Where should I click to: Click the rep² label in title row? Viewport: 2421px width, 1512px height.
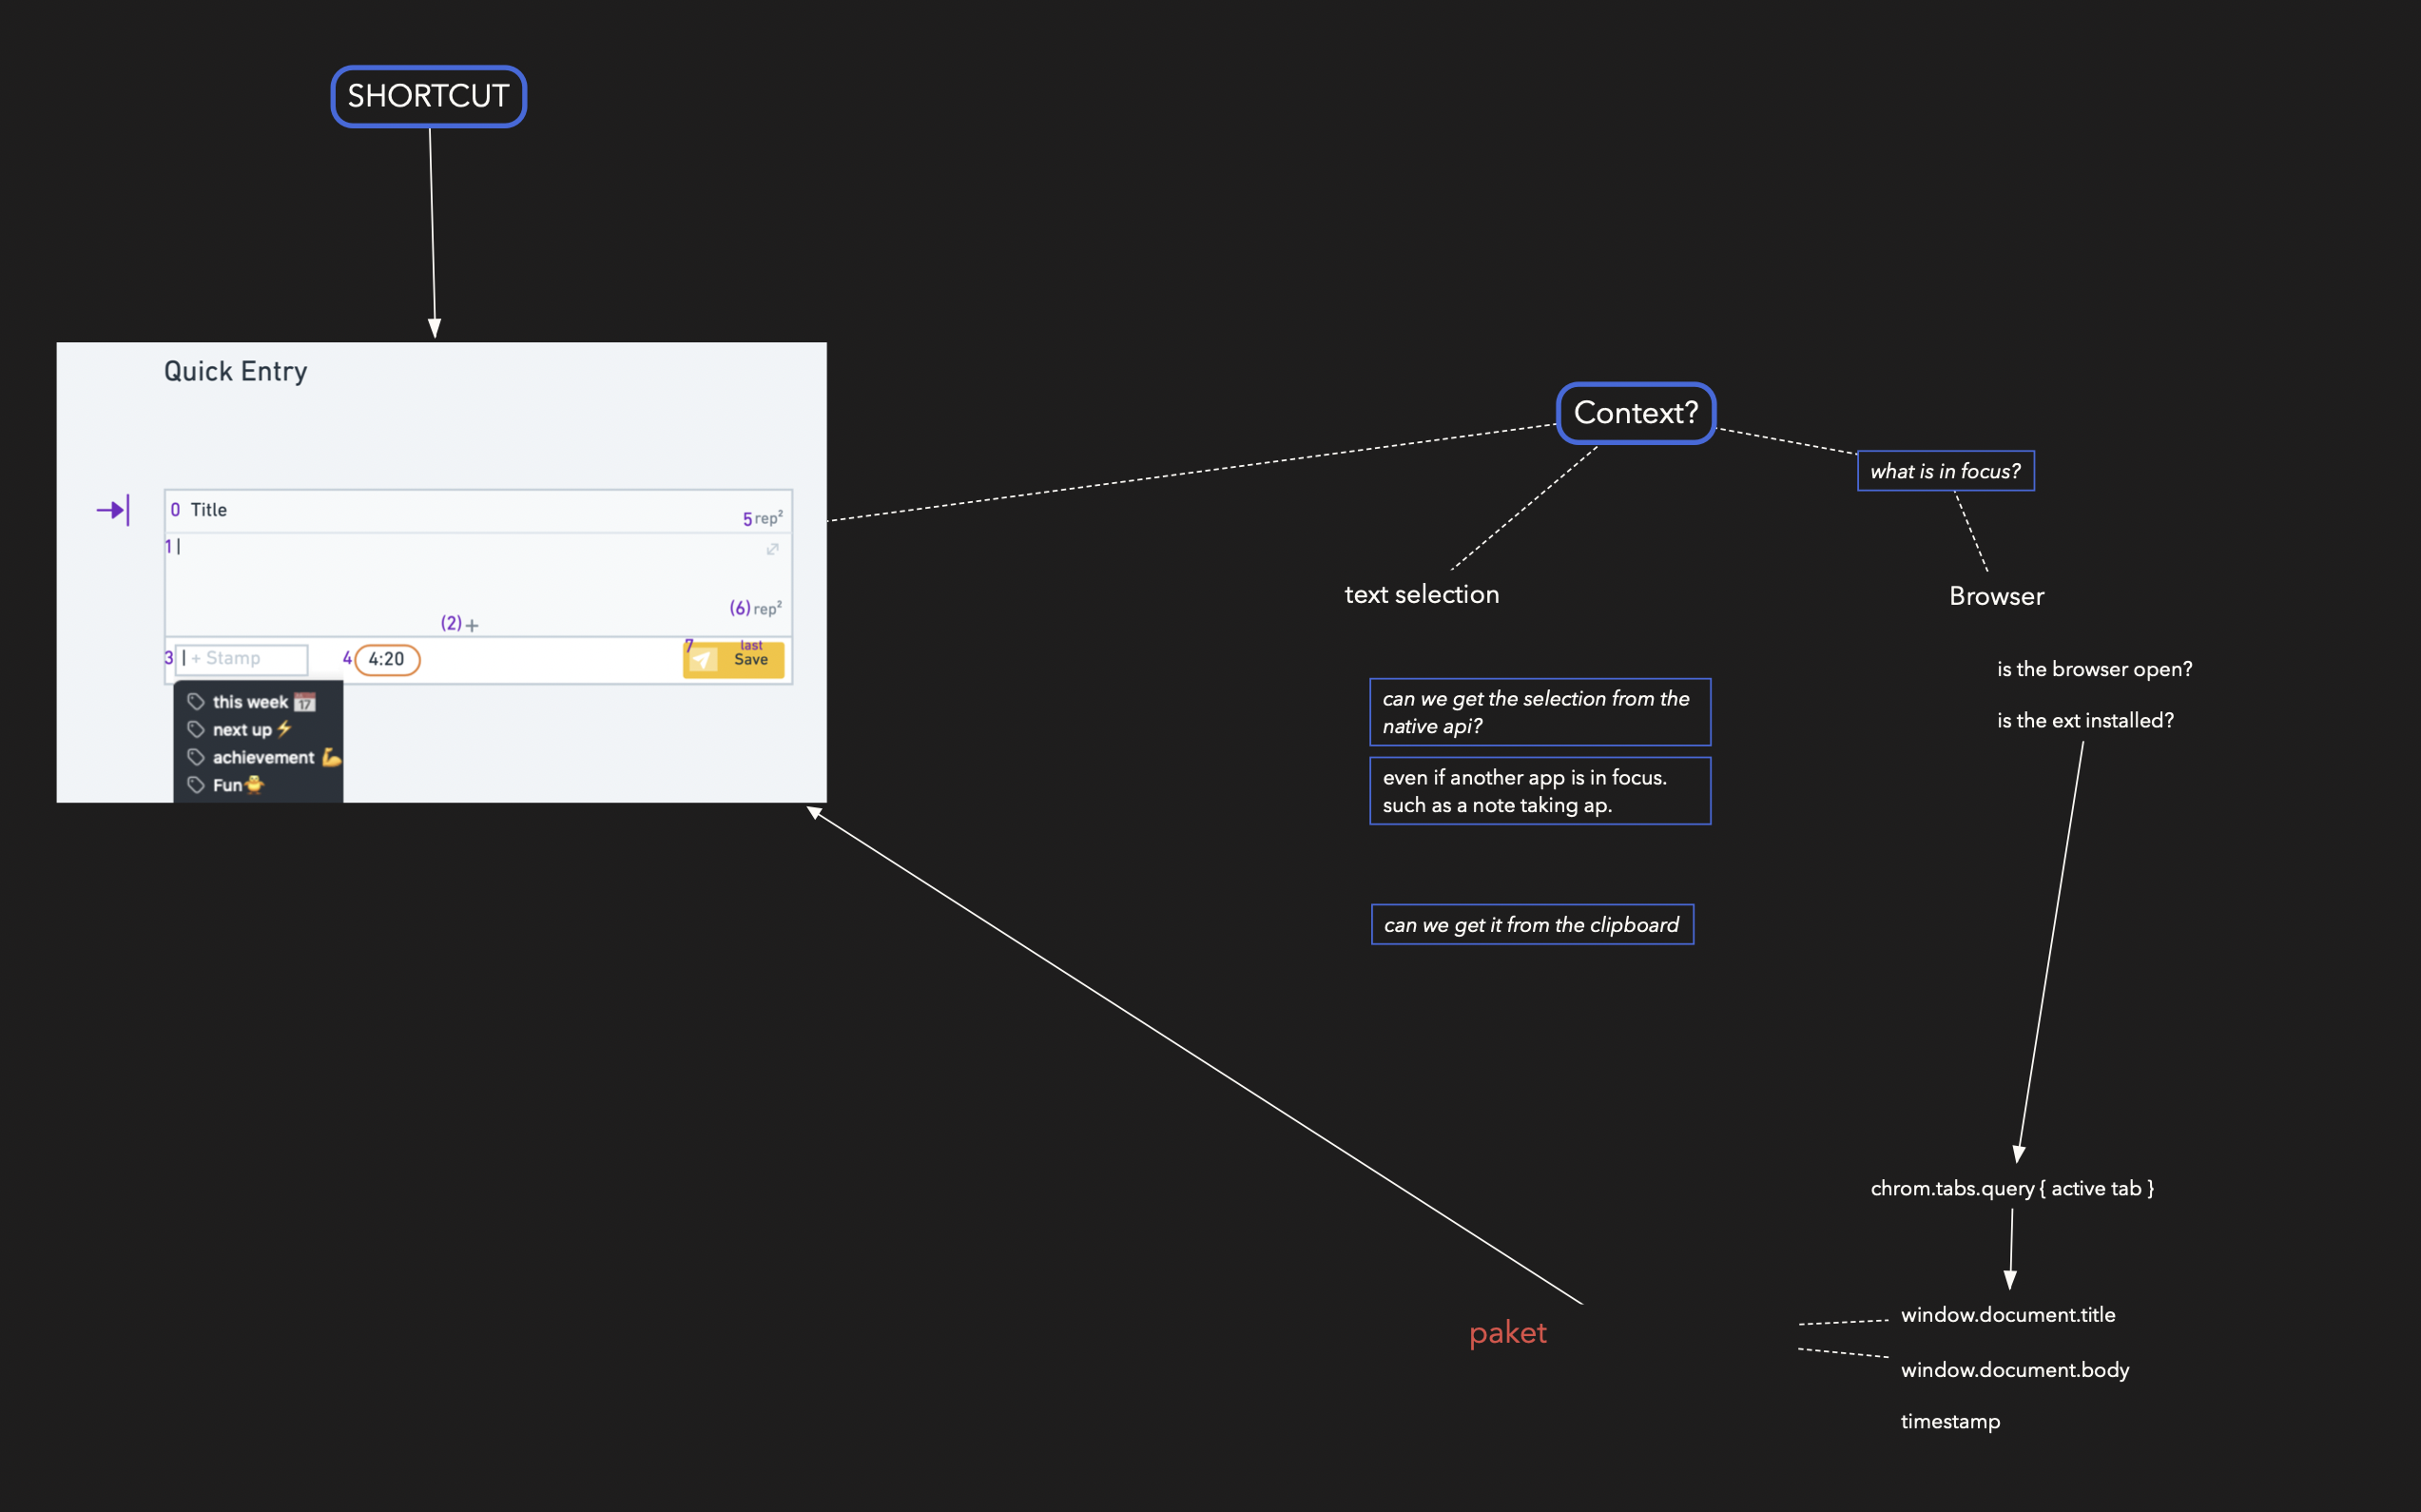(x=768, y=518)
